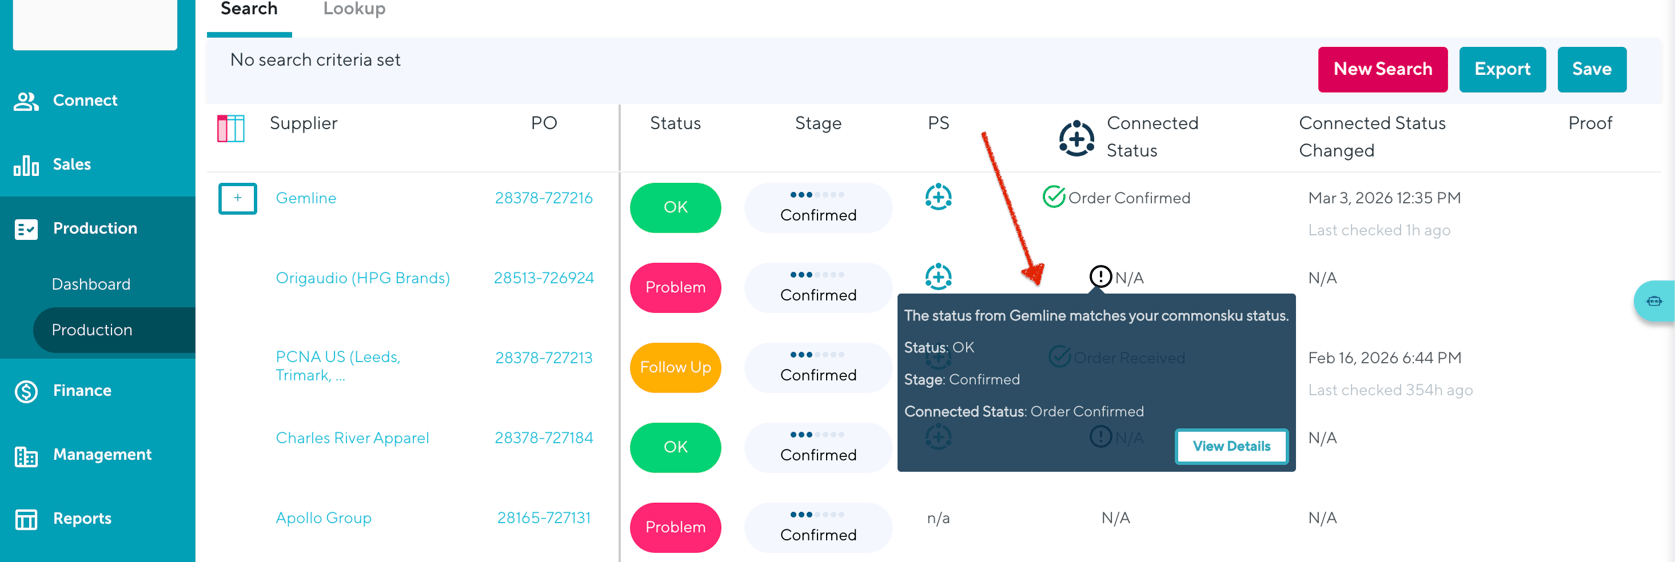Open the Finance dollar icon
The image size is (1675, 562).
(x=26, y=391)
